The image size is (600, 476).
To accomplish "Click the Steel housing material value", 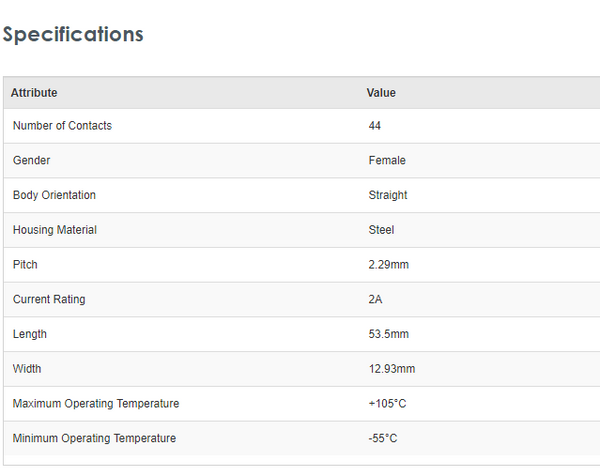I will [381, 230].
